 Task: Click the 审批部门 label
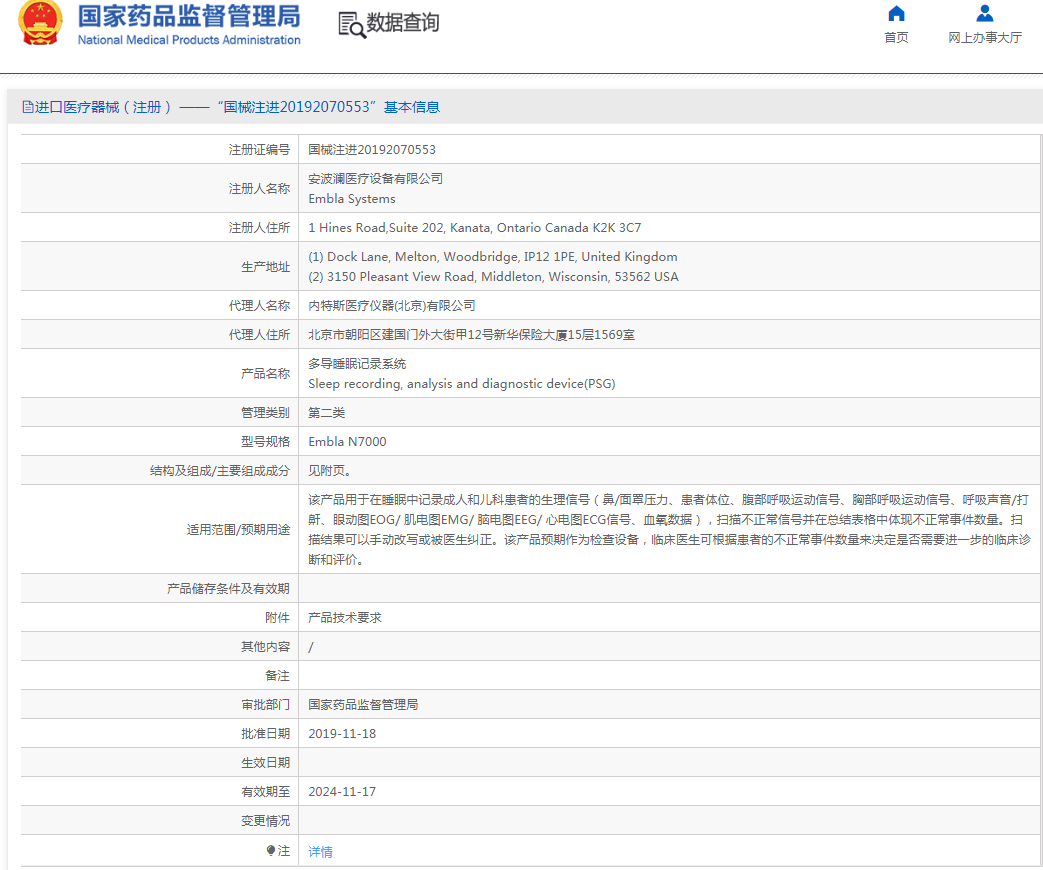tap(265, 705)
